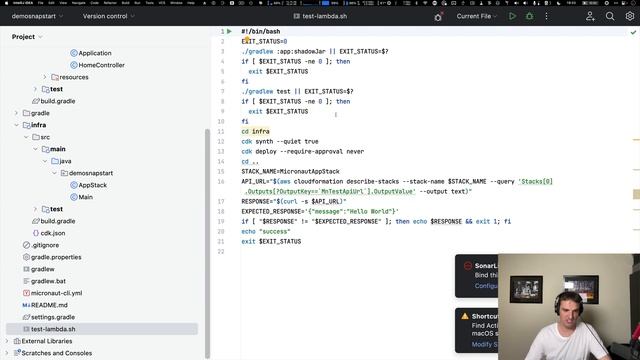The image size is (640, 360).
Task: Open the Code With Me user icon
Action: coord(590,16)
